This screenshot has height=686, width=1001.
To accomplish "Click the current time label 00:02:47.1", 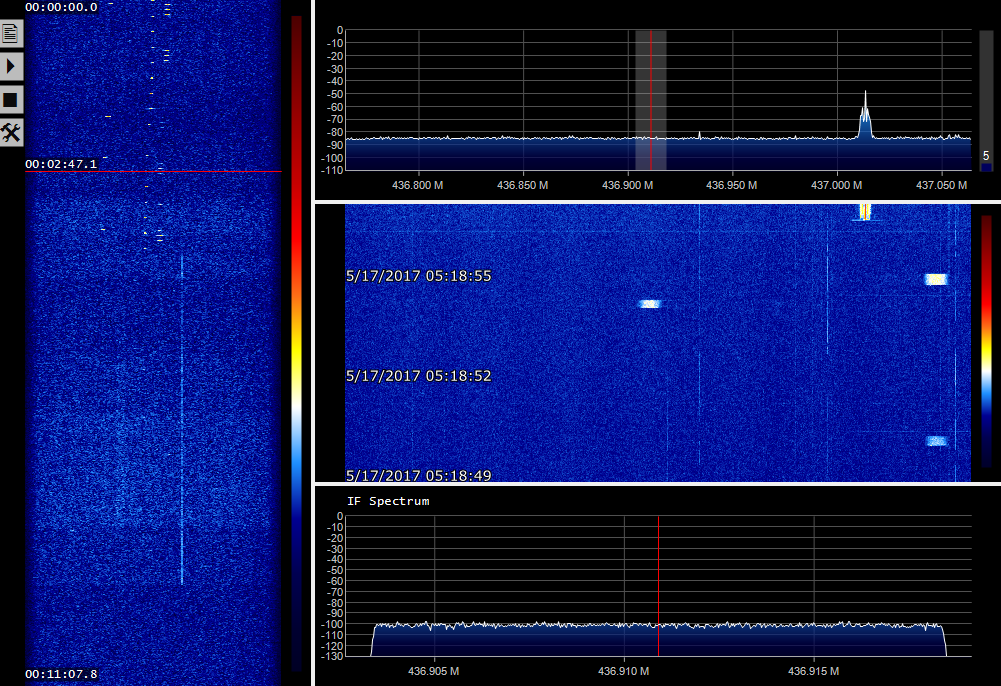I will (x=61, y=164).
